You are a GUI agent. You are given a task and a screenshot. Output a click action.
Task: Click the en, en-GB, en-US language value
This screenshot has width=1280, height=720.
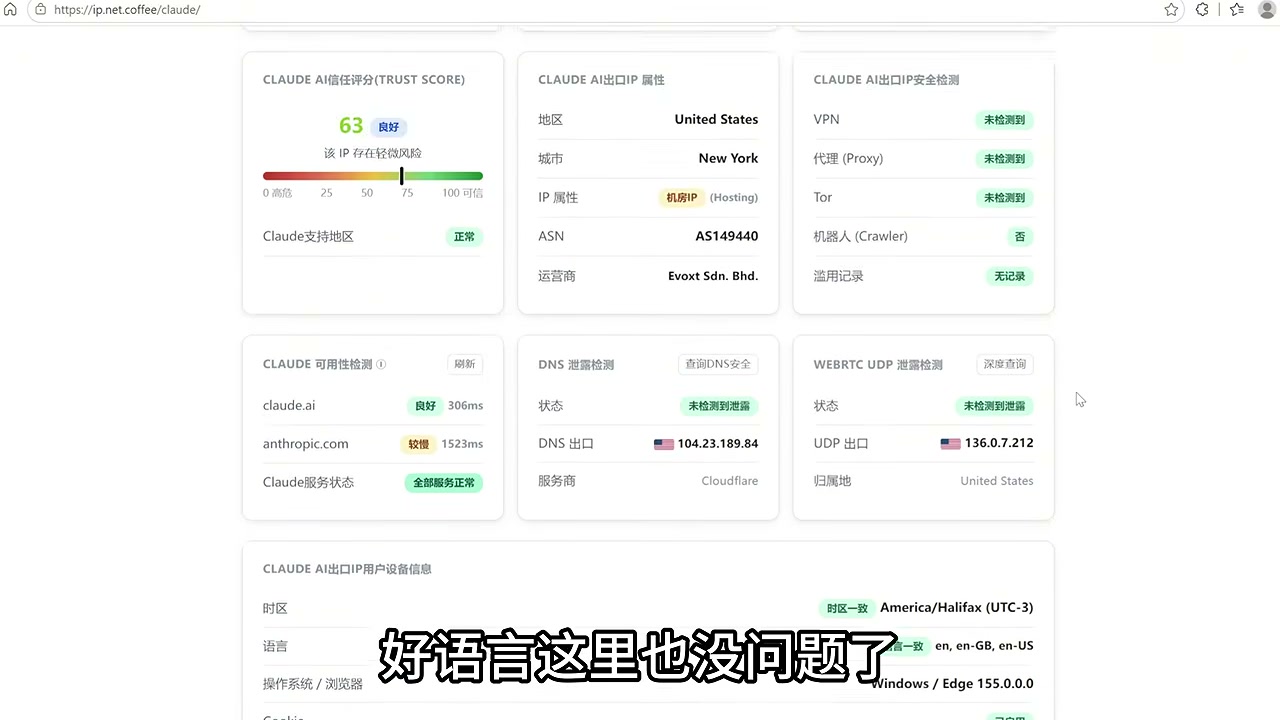coord(984,646)
